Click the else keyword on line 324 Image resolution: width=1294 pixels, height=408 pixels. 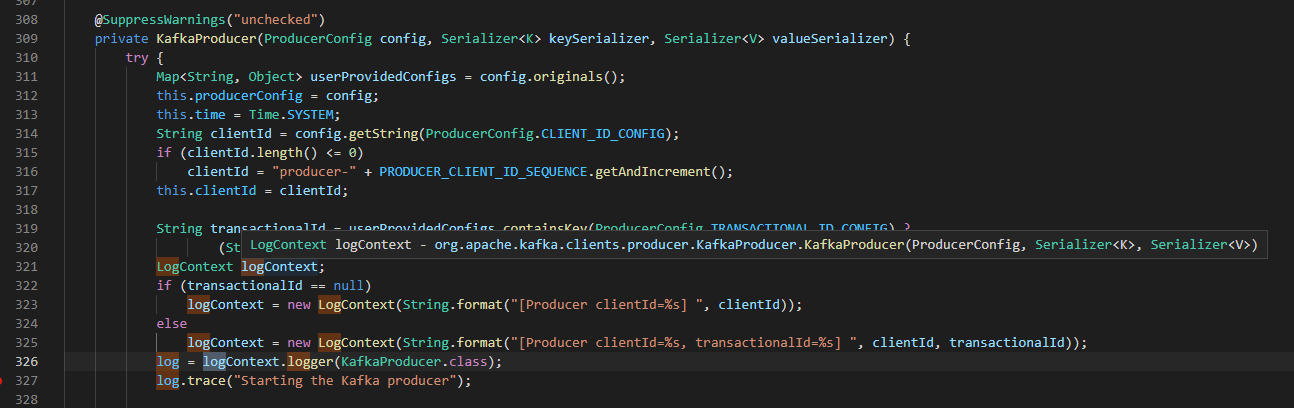171,323
